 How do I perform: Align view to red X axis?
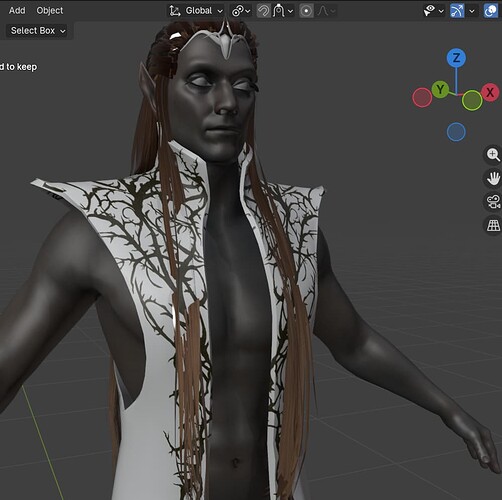coord(490,92)
